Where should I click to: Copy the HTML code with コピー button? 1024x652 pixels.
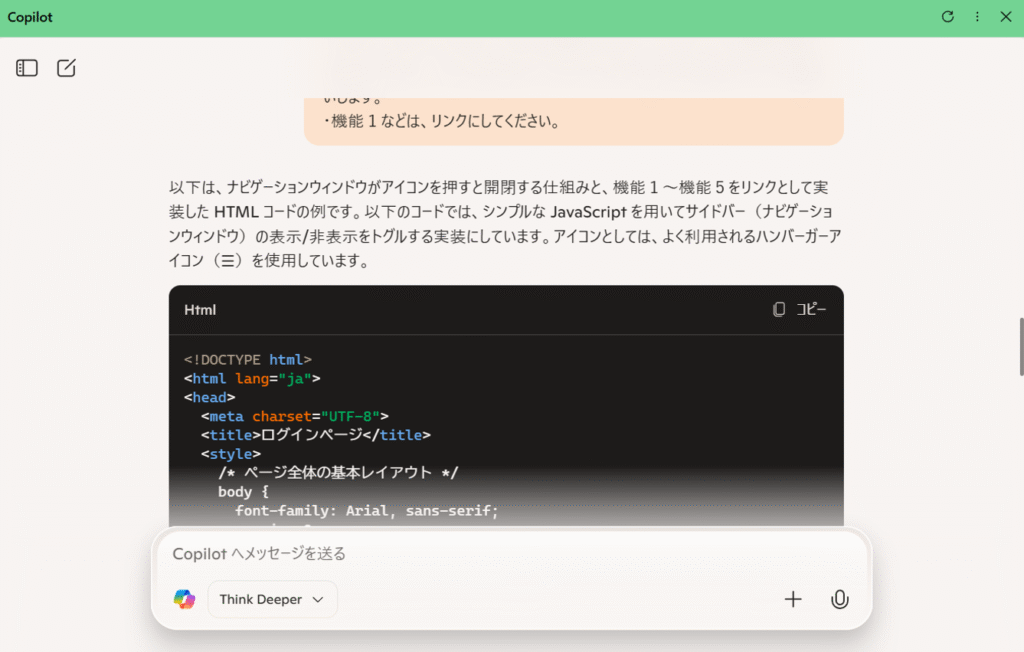(x=799, y=309)
